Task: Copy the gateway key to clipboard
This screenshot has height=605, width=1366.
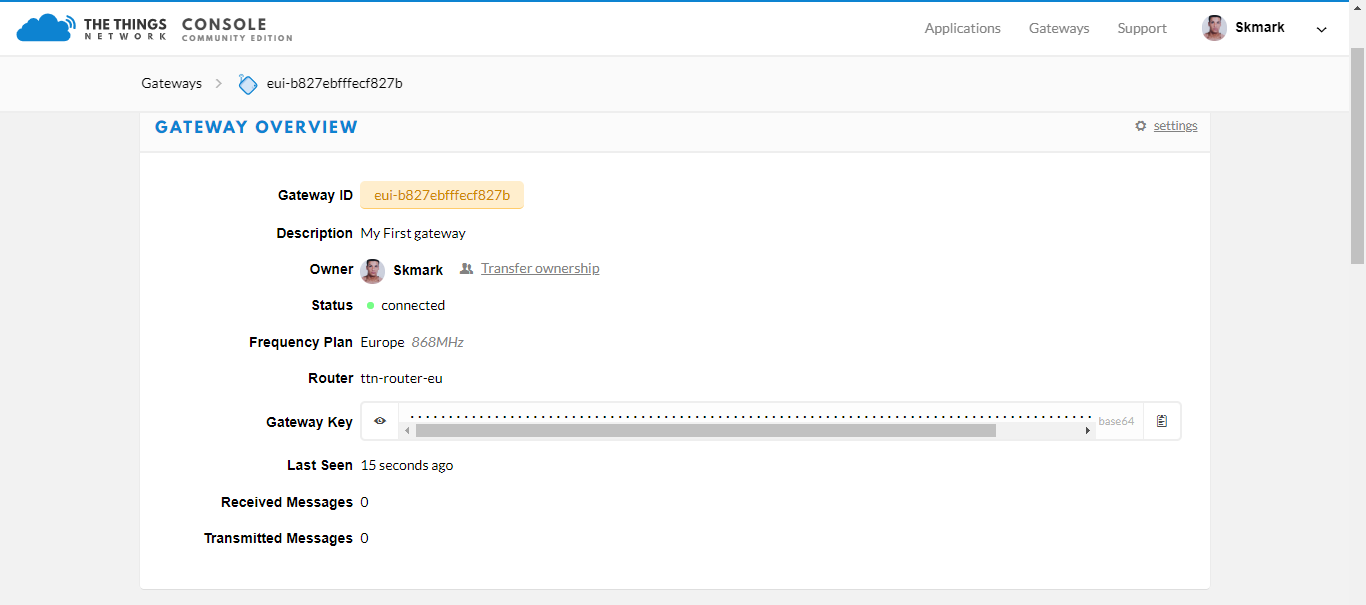Action: (1162, 421)
